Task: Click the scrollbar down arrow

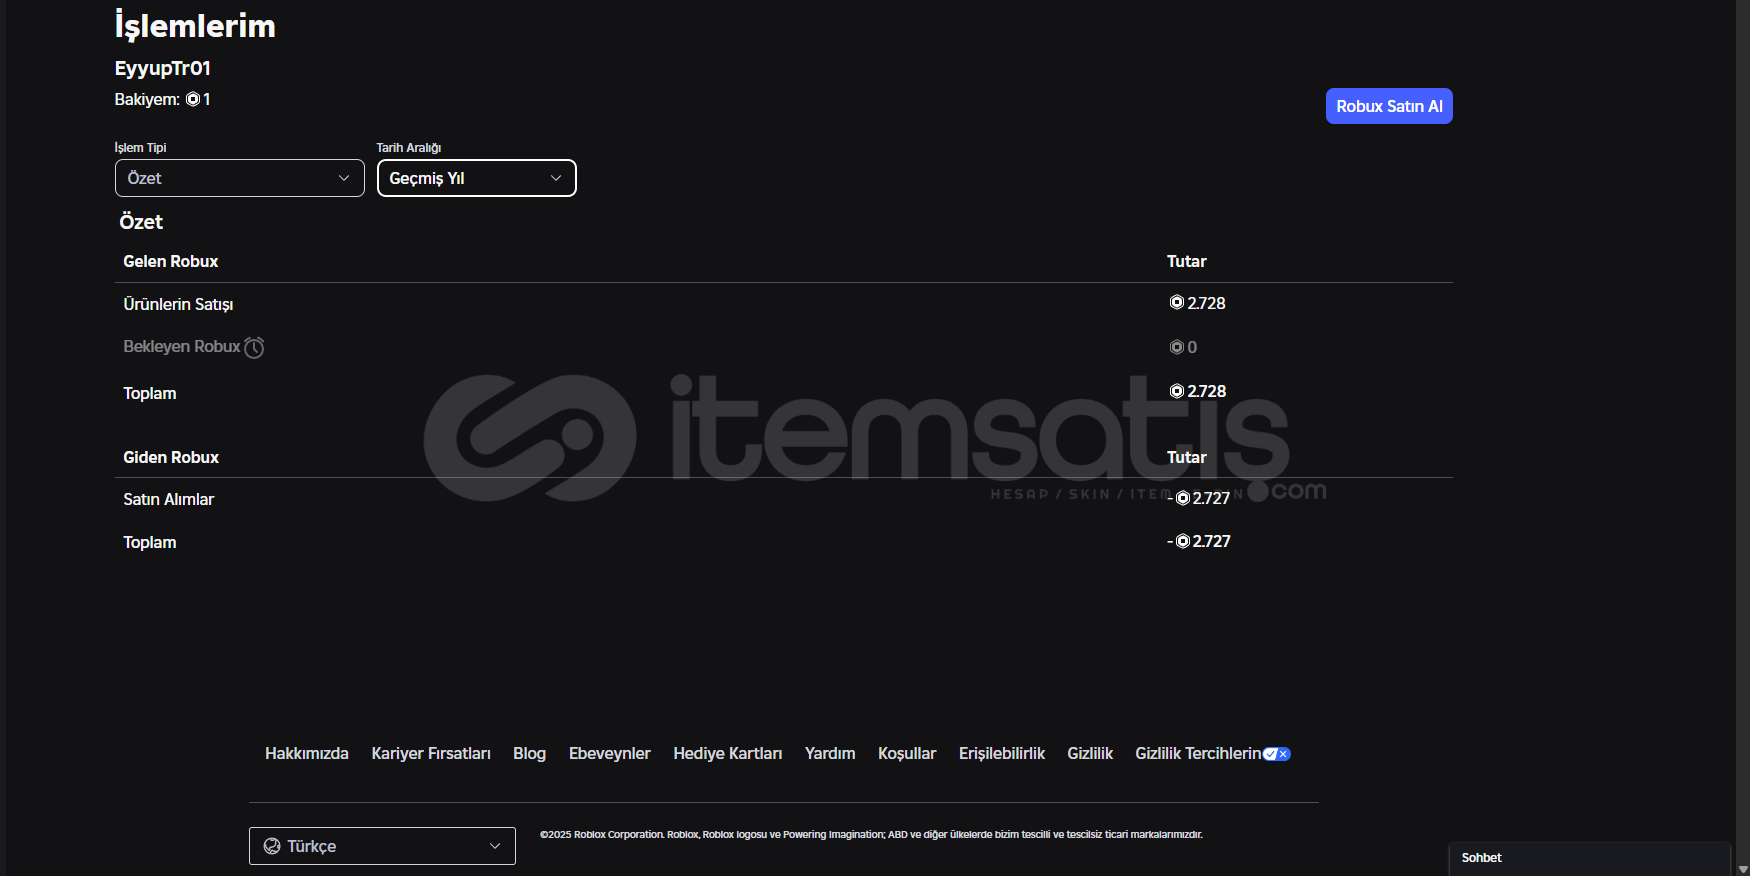Action: (1743, 869)
